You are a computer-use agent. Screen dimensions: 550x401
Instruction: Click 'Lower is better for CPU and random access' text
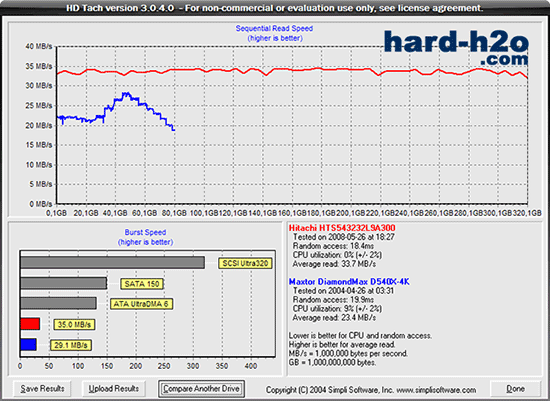pos(360,336)
